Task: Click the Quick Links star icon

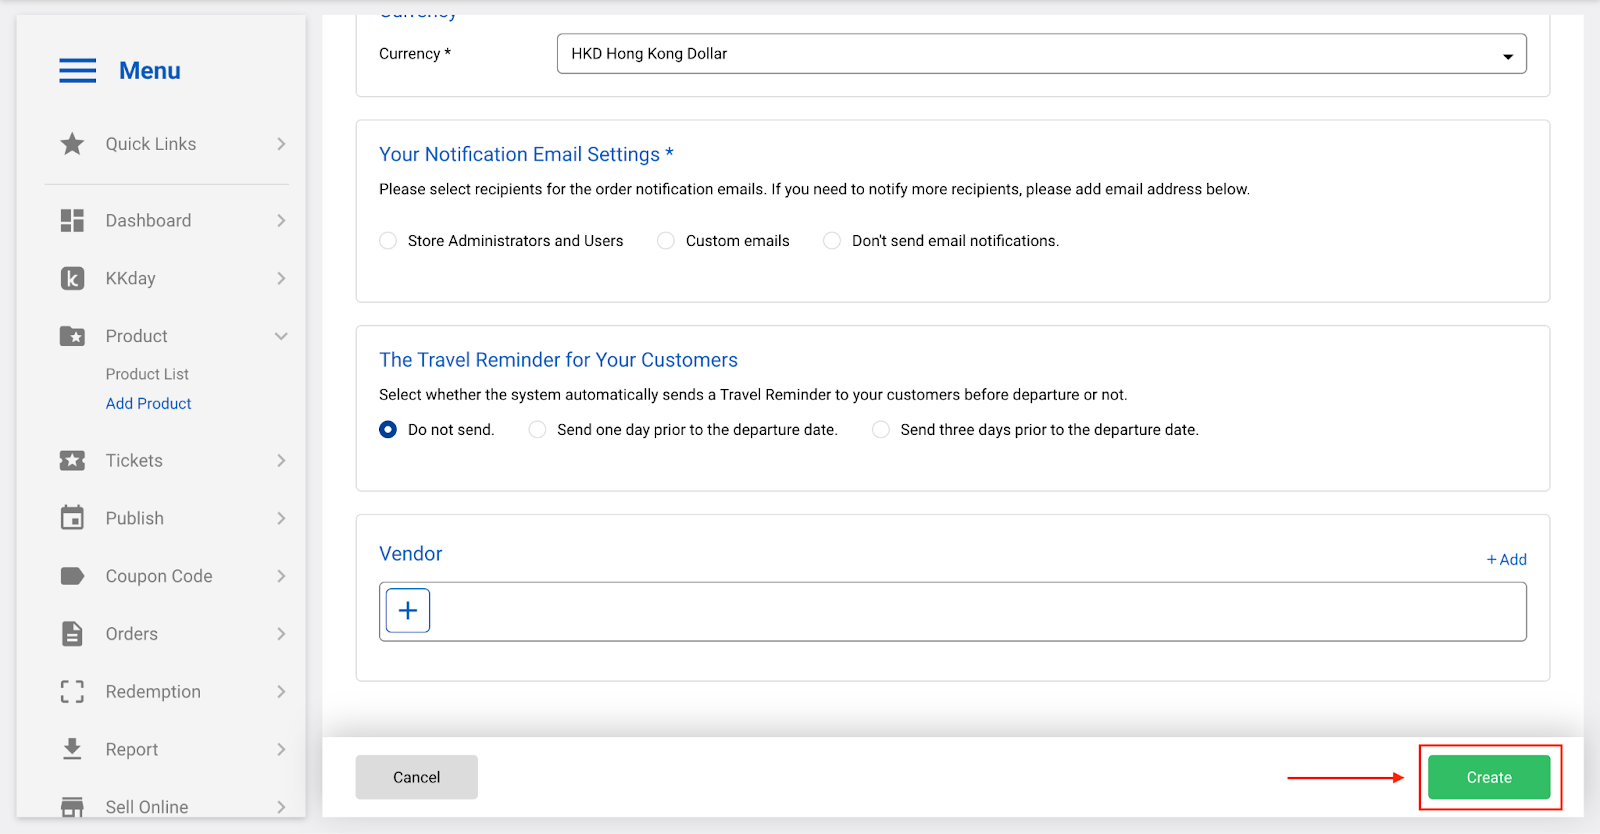Action: click(x=72, y=144)
